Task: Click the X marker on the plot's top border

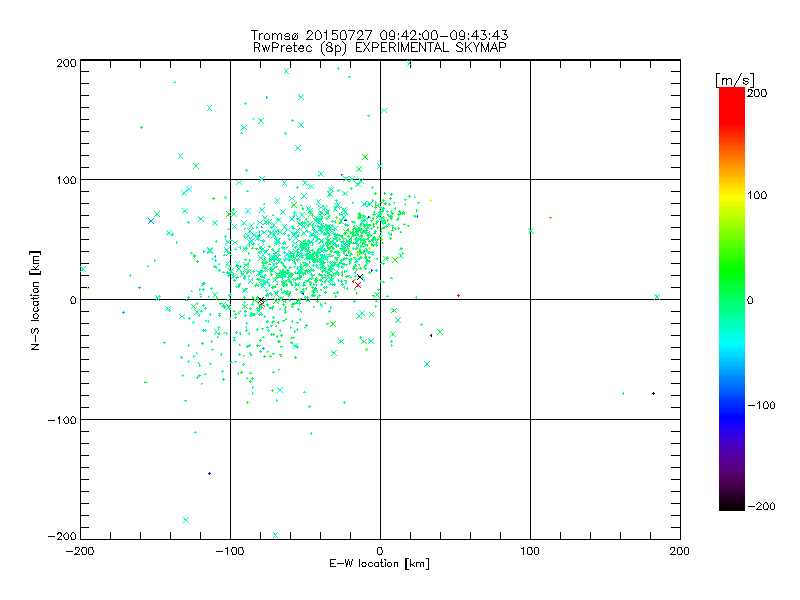Action: [409, 64]
